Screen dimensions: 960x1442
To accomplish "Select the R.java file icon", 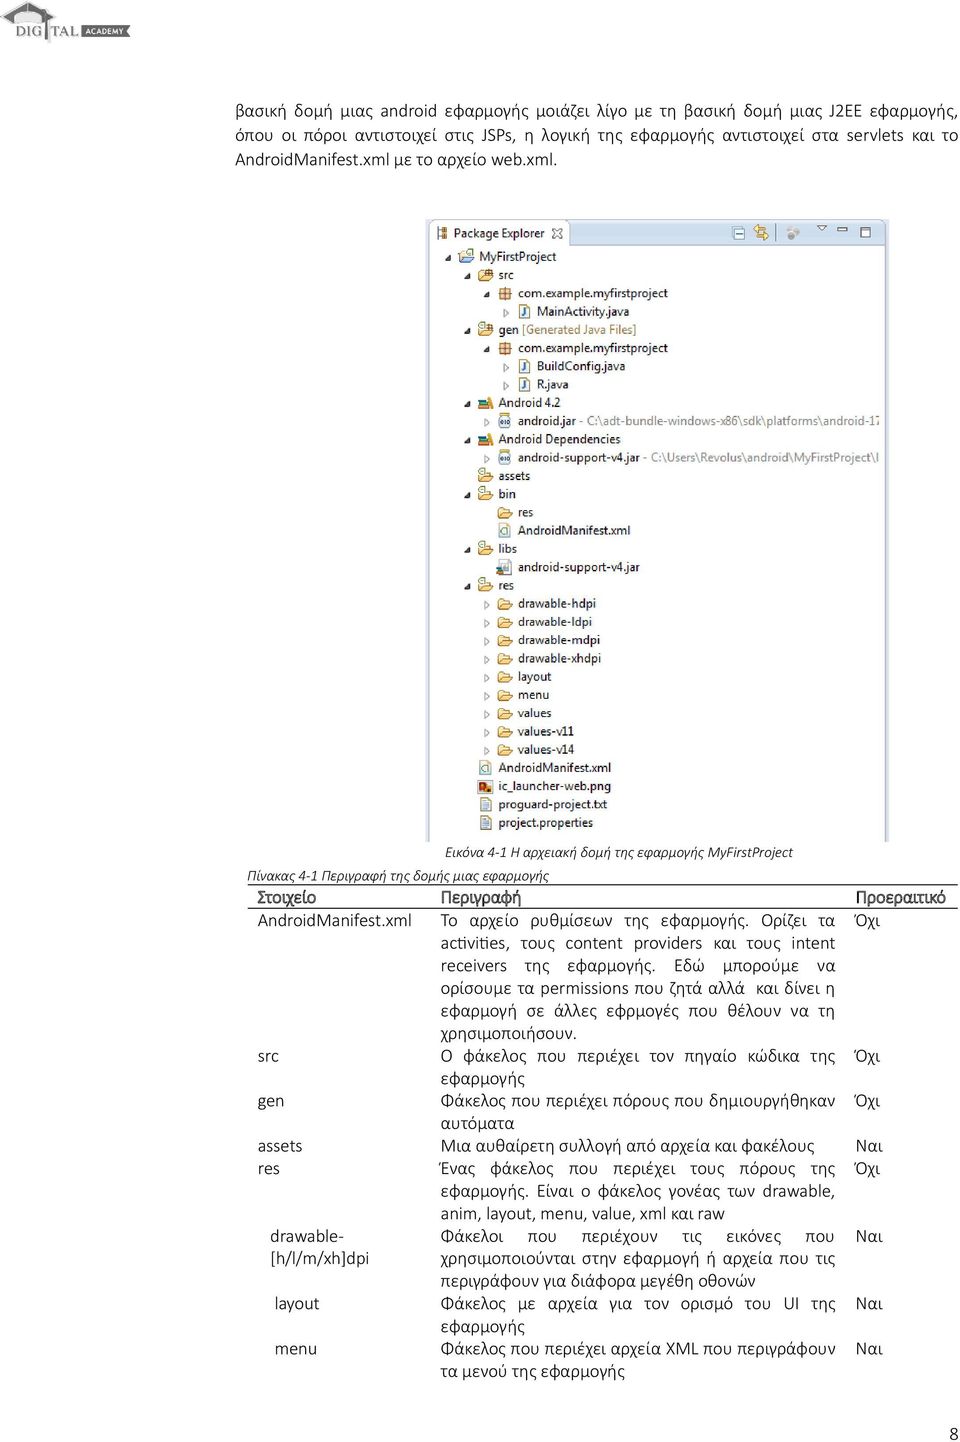I will pos(524,384).
